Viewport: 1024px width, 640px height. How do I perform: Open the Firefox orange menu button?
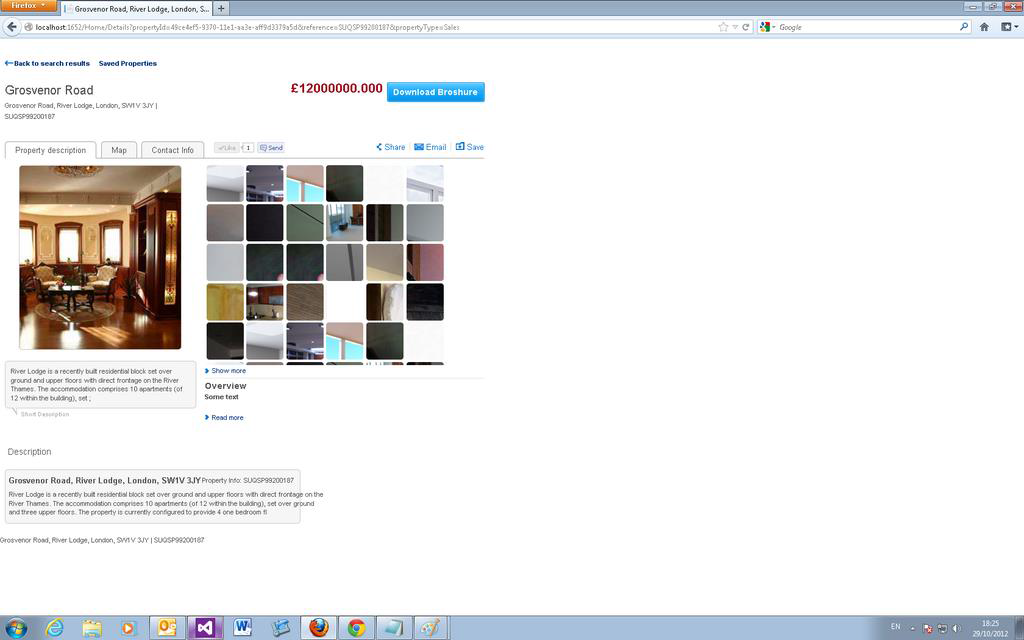[29, 6]
